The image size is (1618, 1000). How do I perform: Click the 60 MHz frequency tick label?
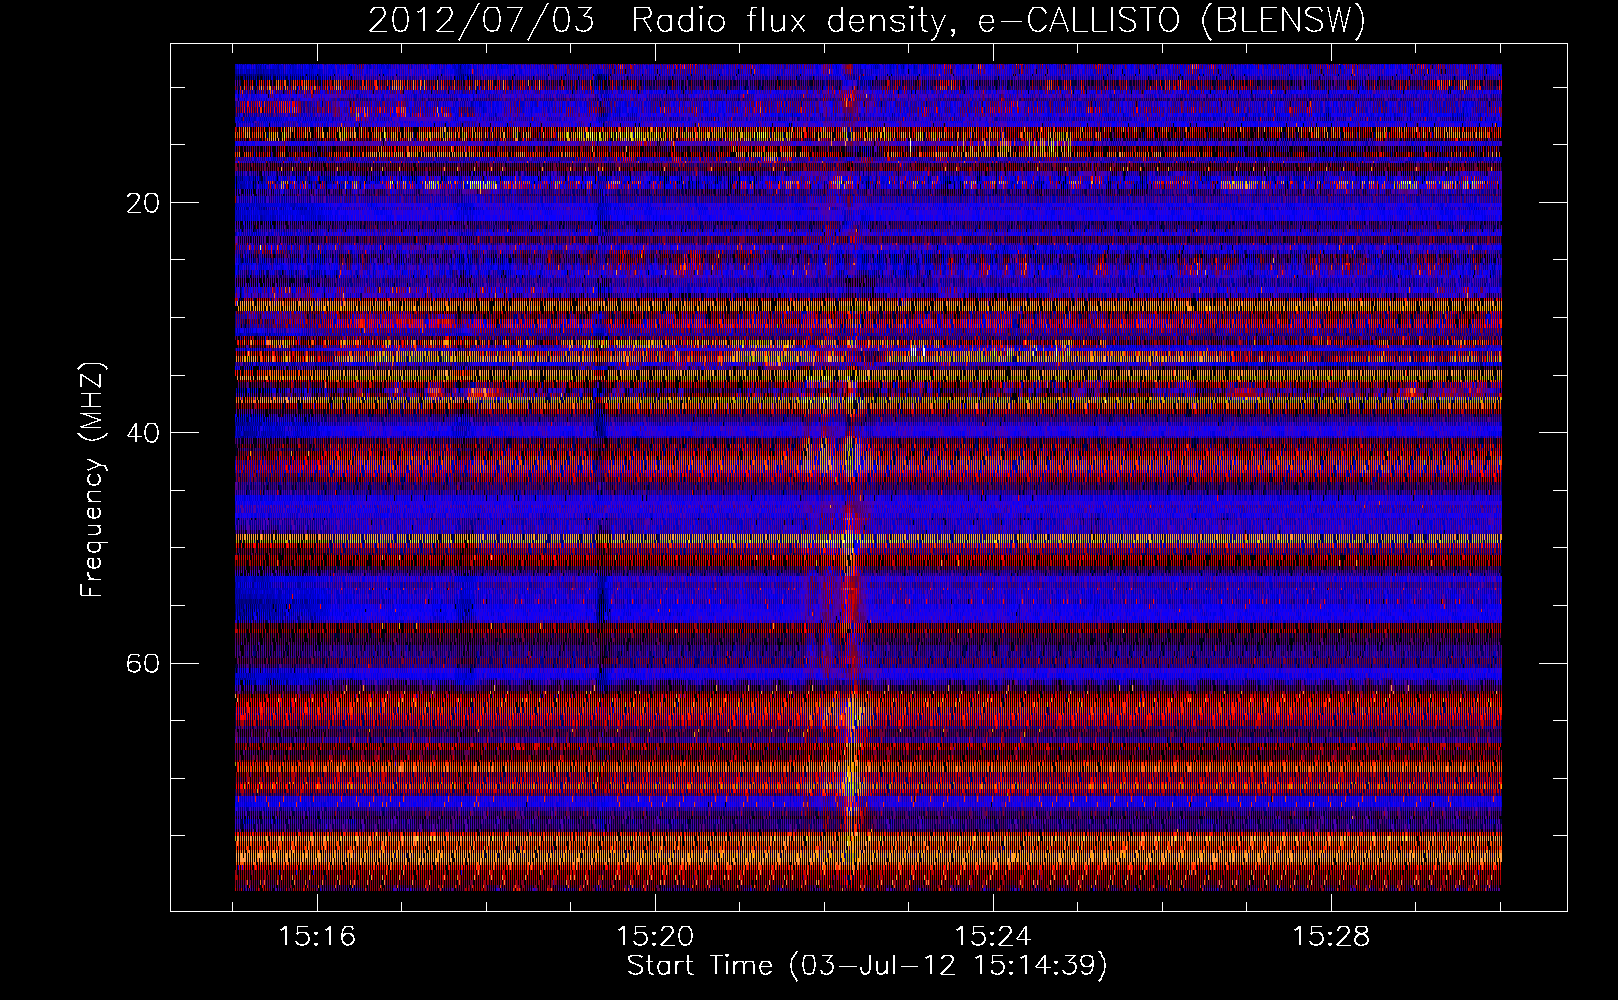click(x=144, y=664)
